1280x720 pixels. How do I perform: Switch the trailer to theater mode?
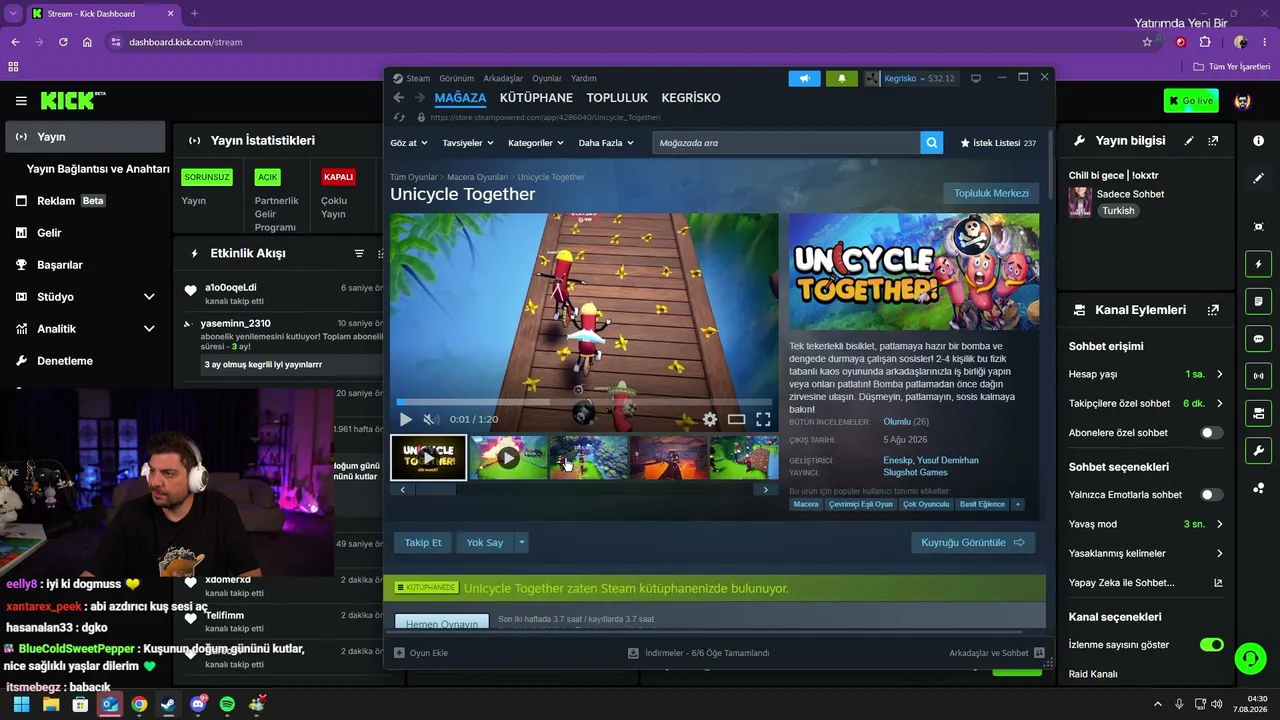point(737,420)
